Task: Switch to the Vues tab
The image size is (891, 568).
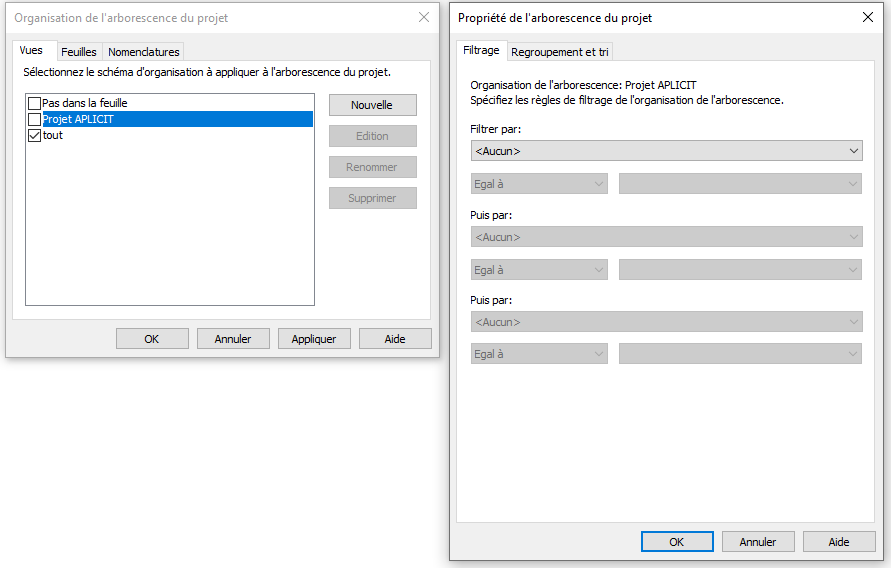Action: [31, 51]
